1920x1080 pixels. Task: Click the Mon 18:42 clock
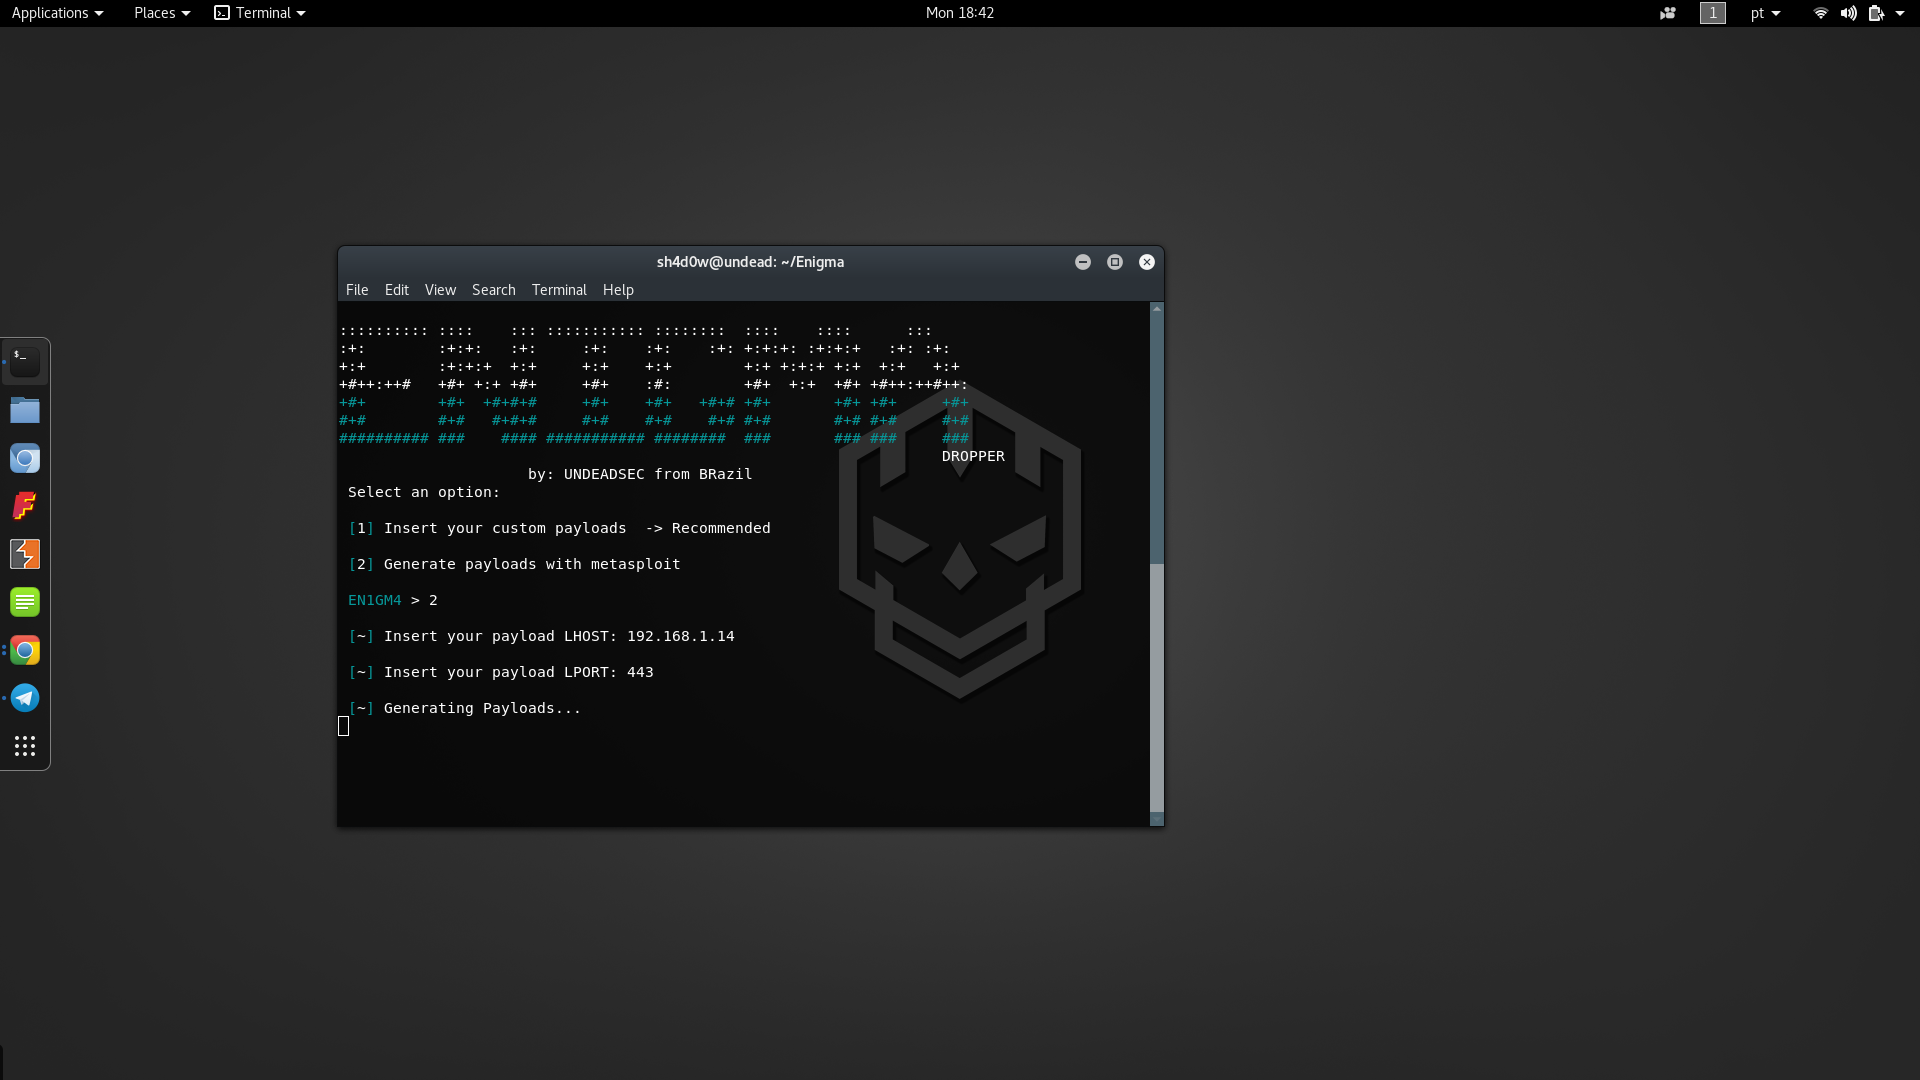point(960,13)
